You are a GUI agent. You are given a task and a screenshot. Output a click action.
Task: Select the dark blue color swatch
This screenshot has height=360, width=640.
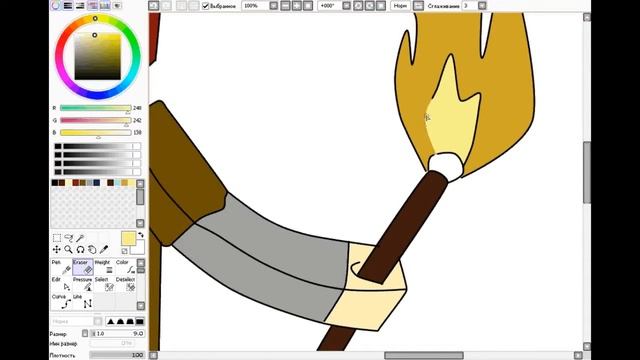[x=96, y=183]
